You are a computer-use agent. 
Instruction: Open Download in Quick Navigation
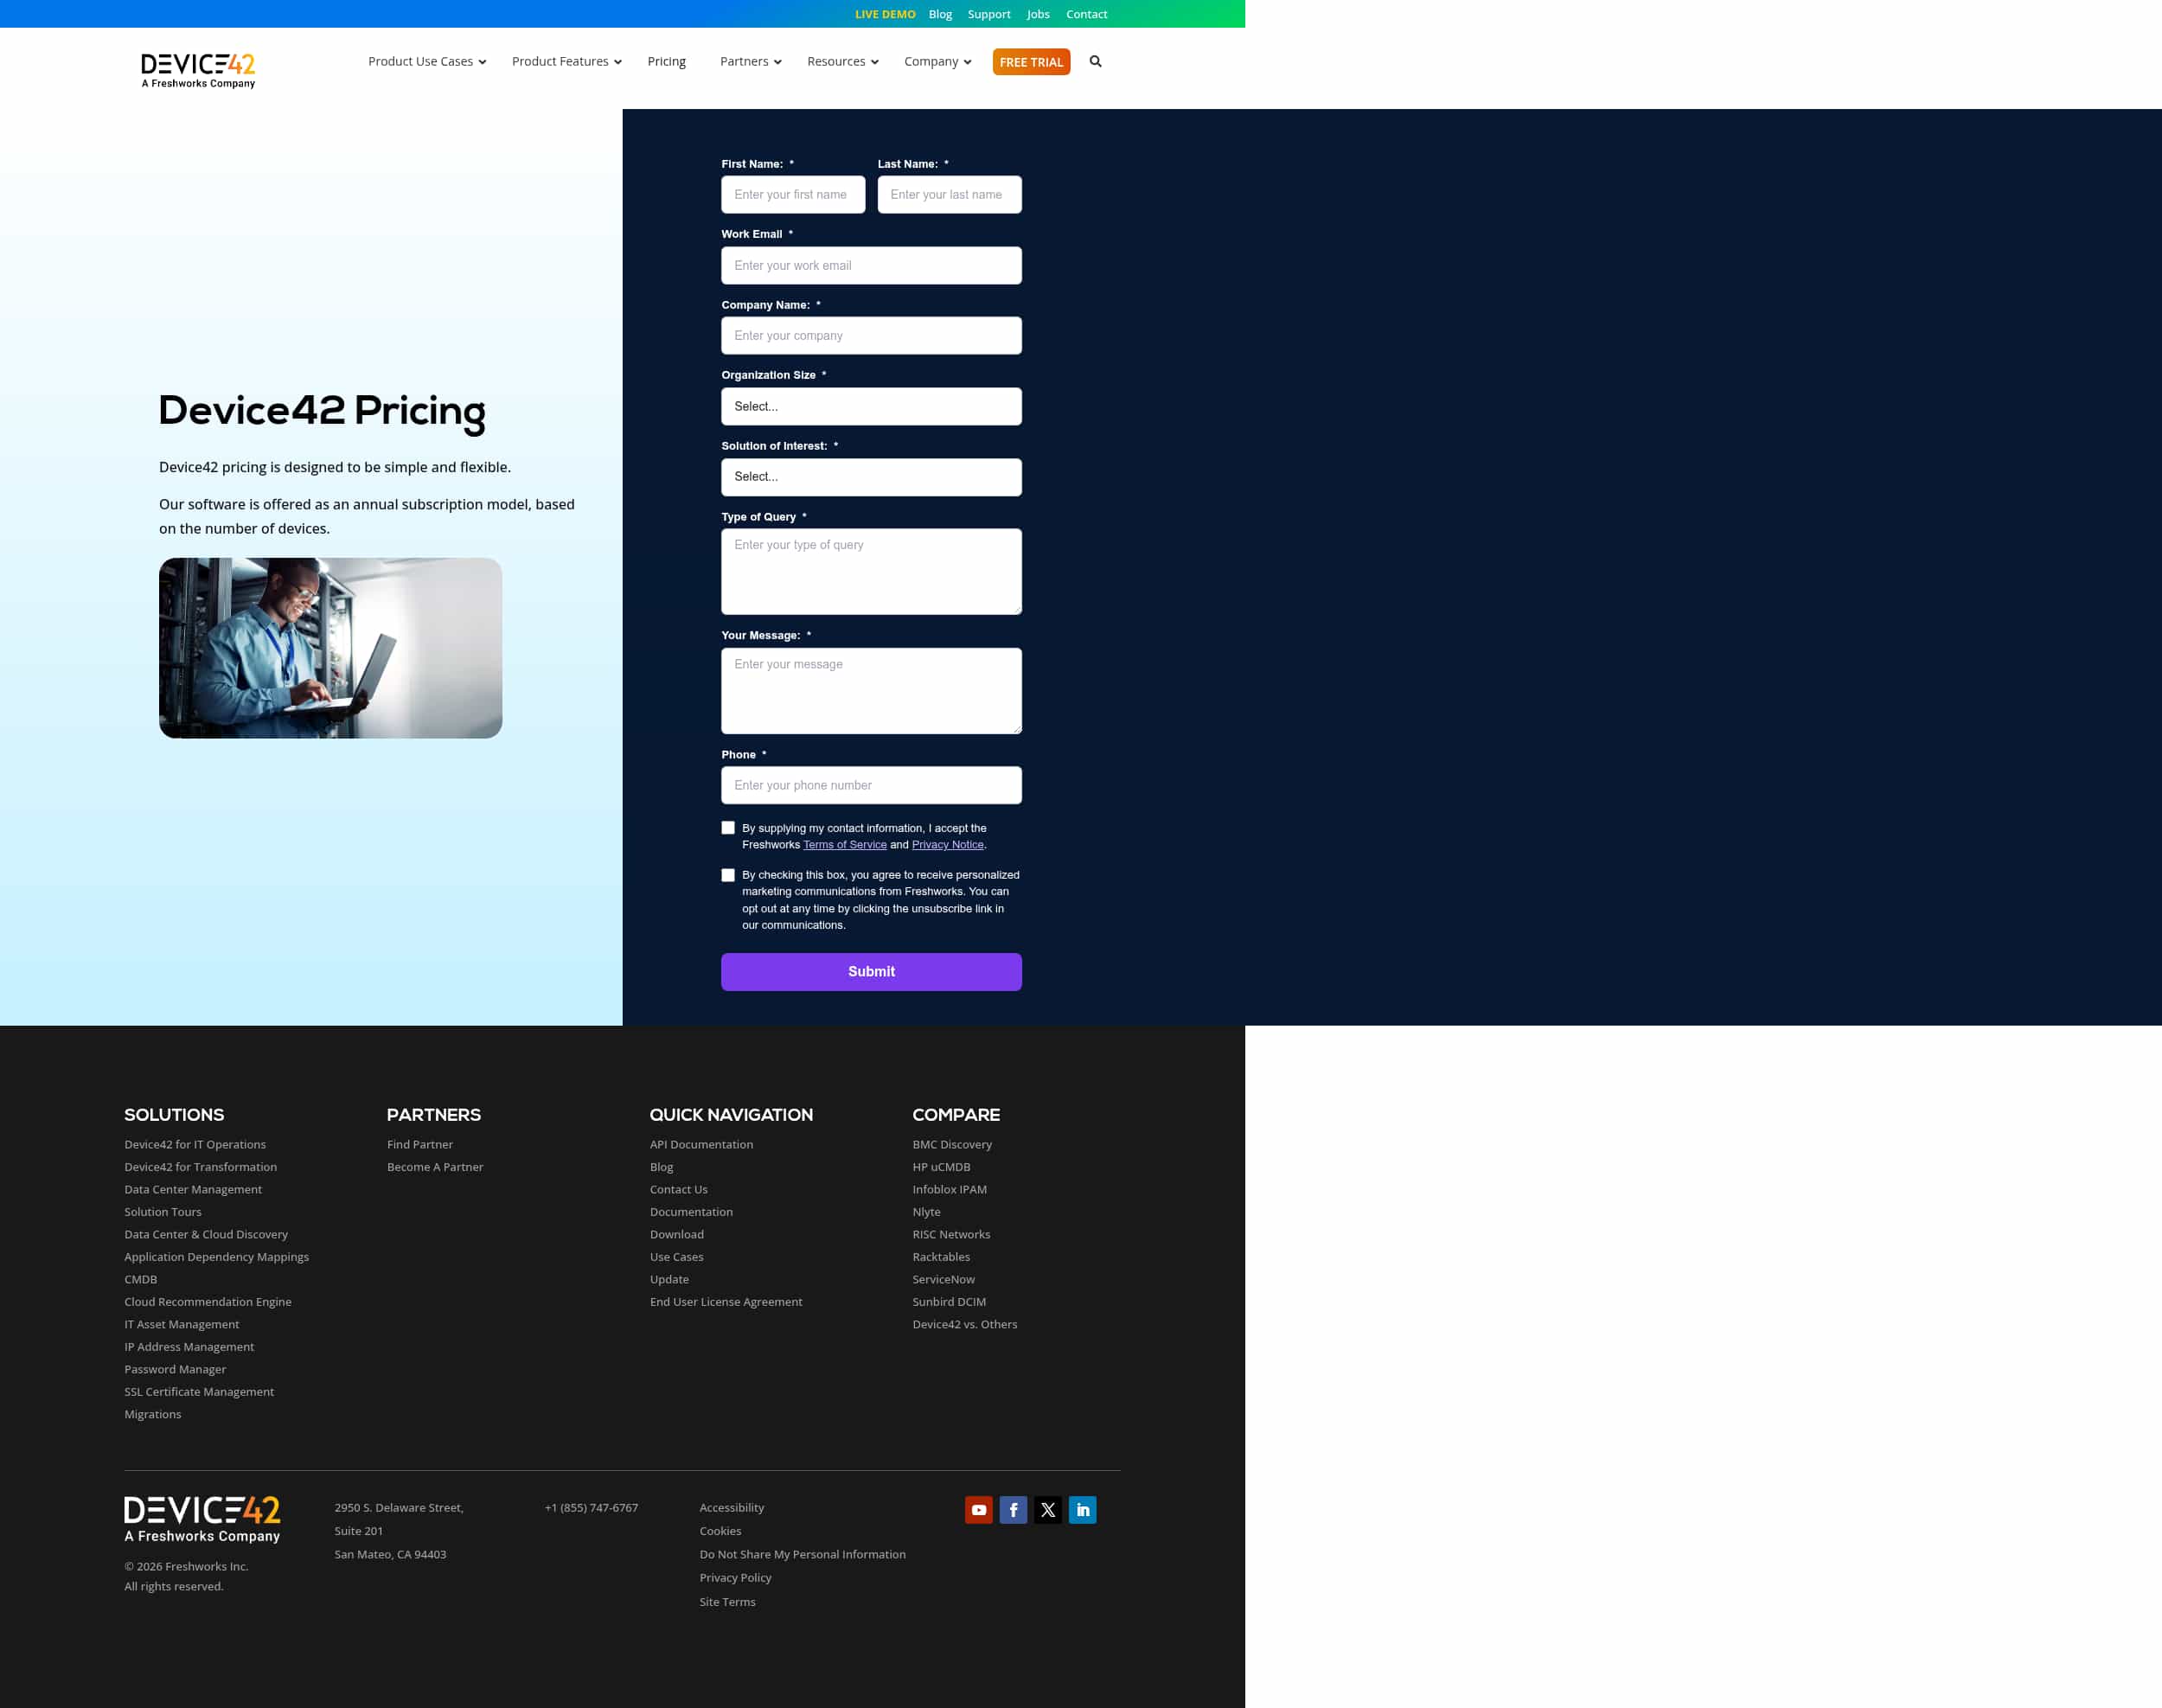tap(677, 1234)
